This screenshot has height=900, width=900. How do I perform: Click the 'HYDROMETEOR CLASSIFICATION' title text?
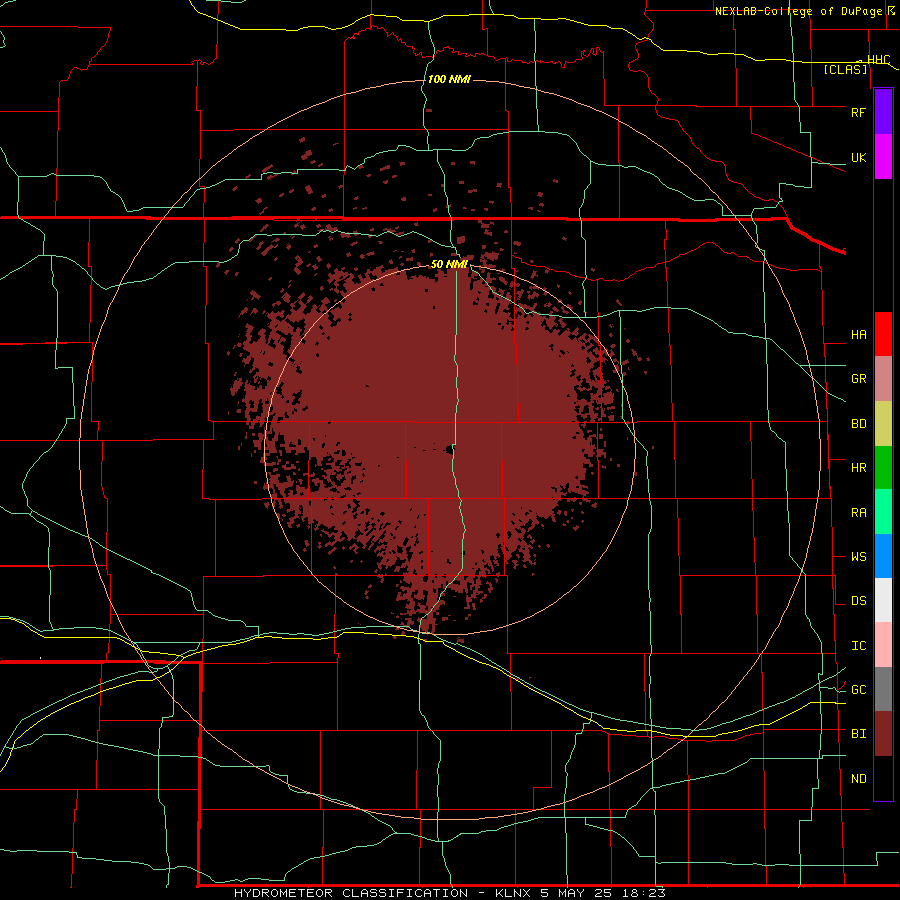click(x=351, y=893)
